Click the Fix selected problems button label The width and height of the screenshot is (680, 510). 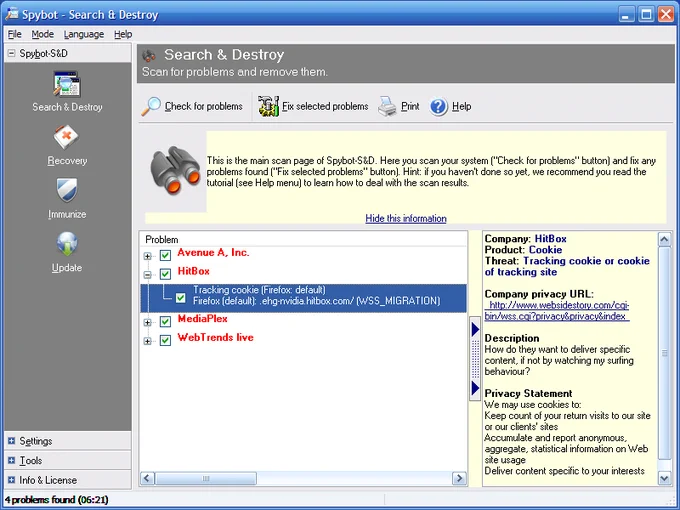click(x=325, y=106)
